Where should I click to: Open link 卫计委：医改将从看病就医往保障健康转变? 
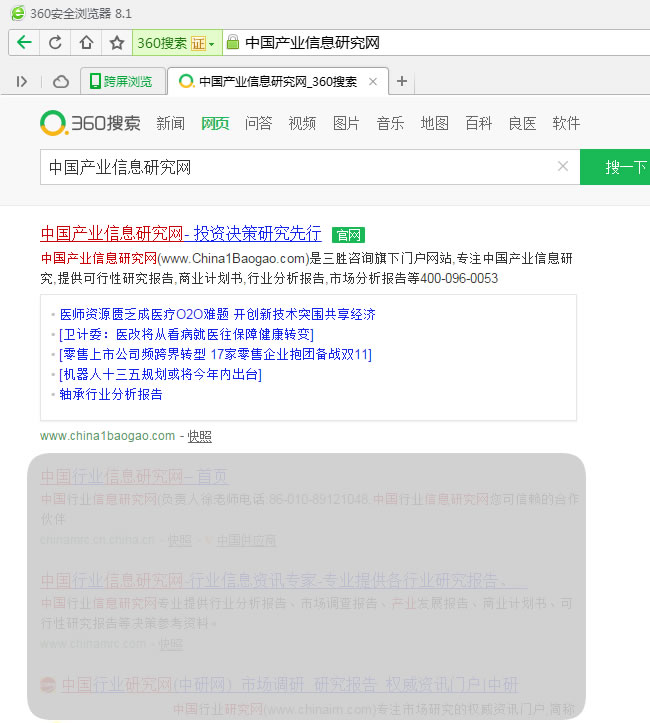click(187, 334)
